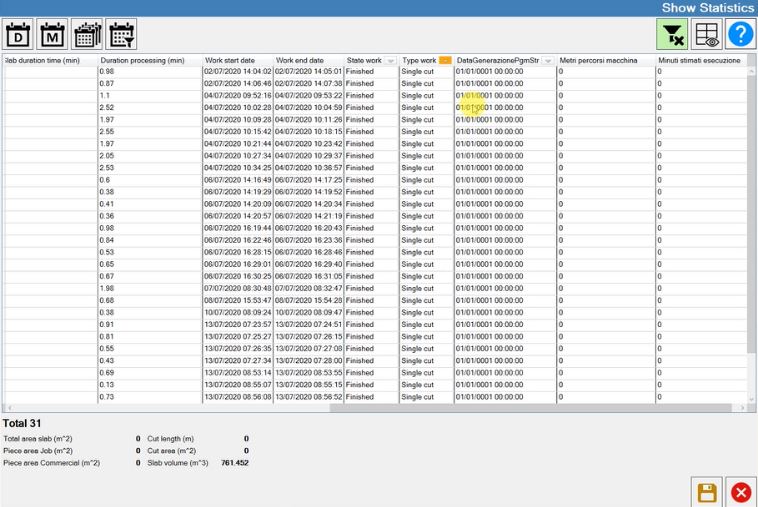The image size is (758, 507).
Task: Select end date 06/07/2020 16:31:05 cell
Action: click(x=308, y=276)
